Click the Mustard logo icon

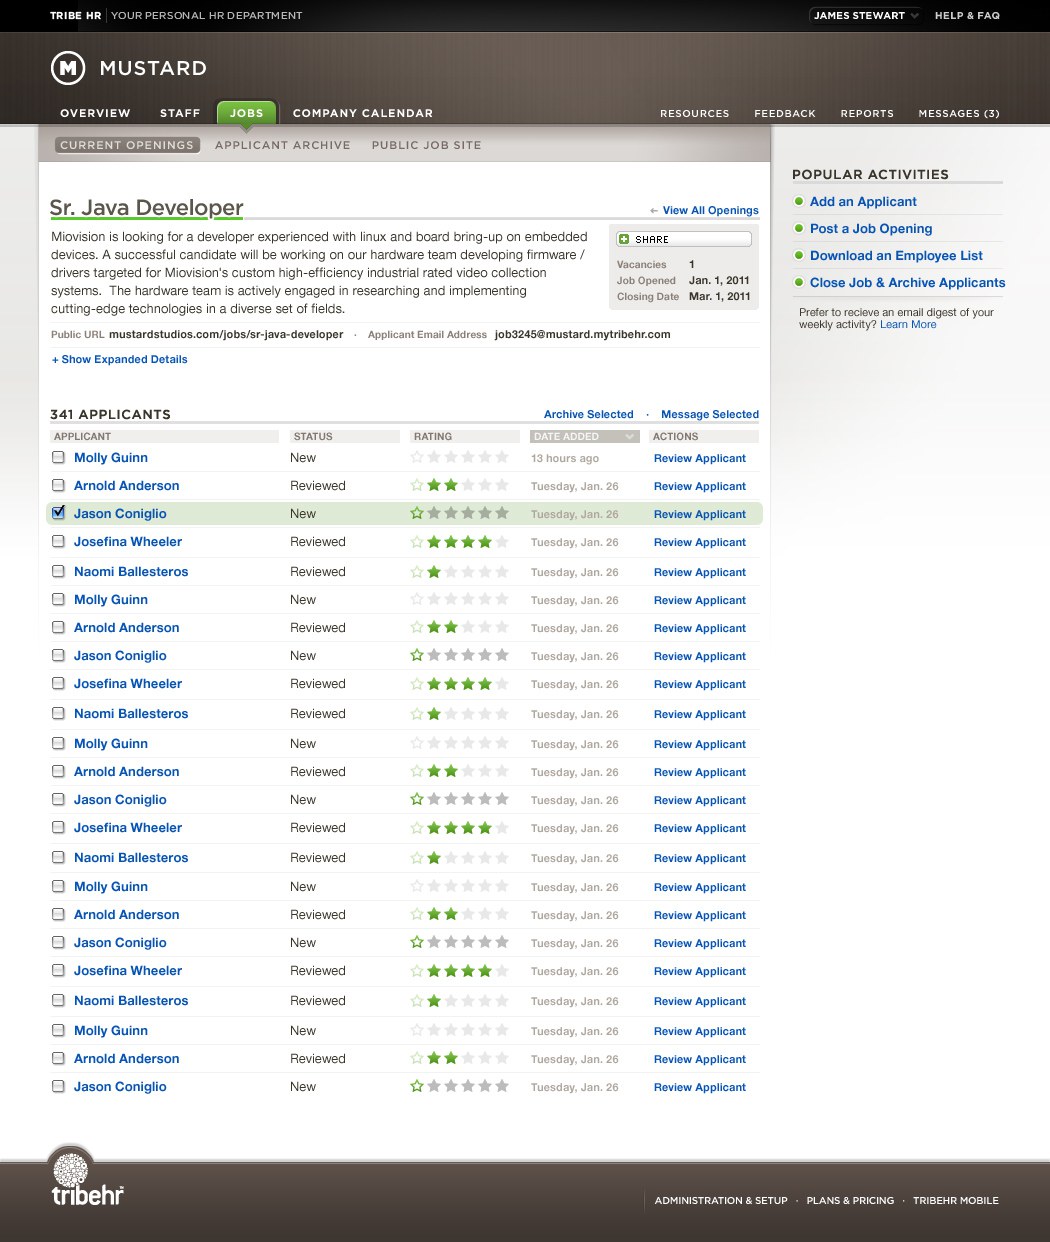[68, 68]
